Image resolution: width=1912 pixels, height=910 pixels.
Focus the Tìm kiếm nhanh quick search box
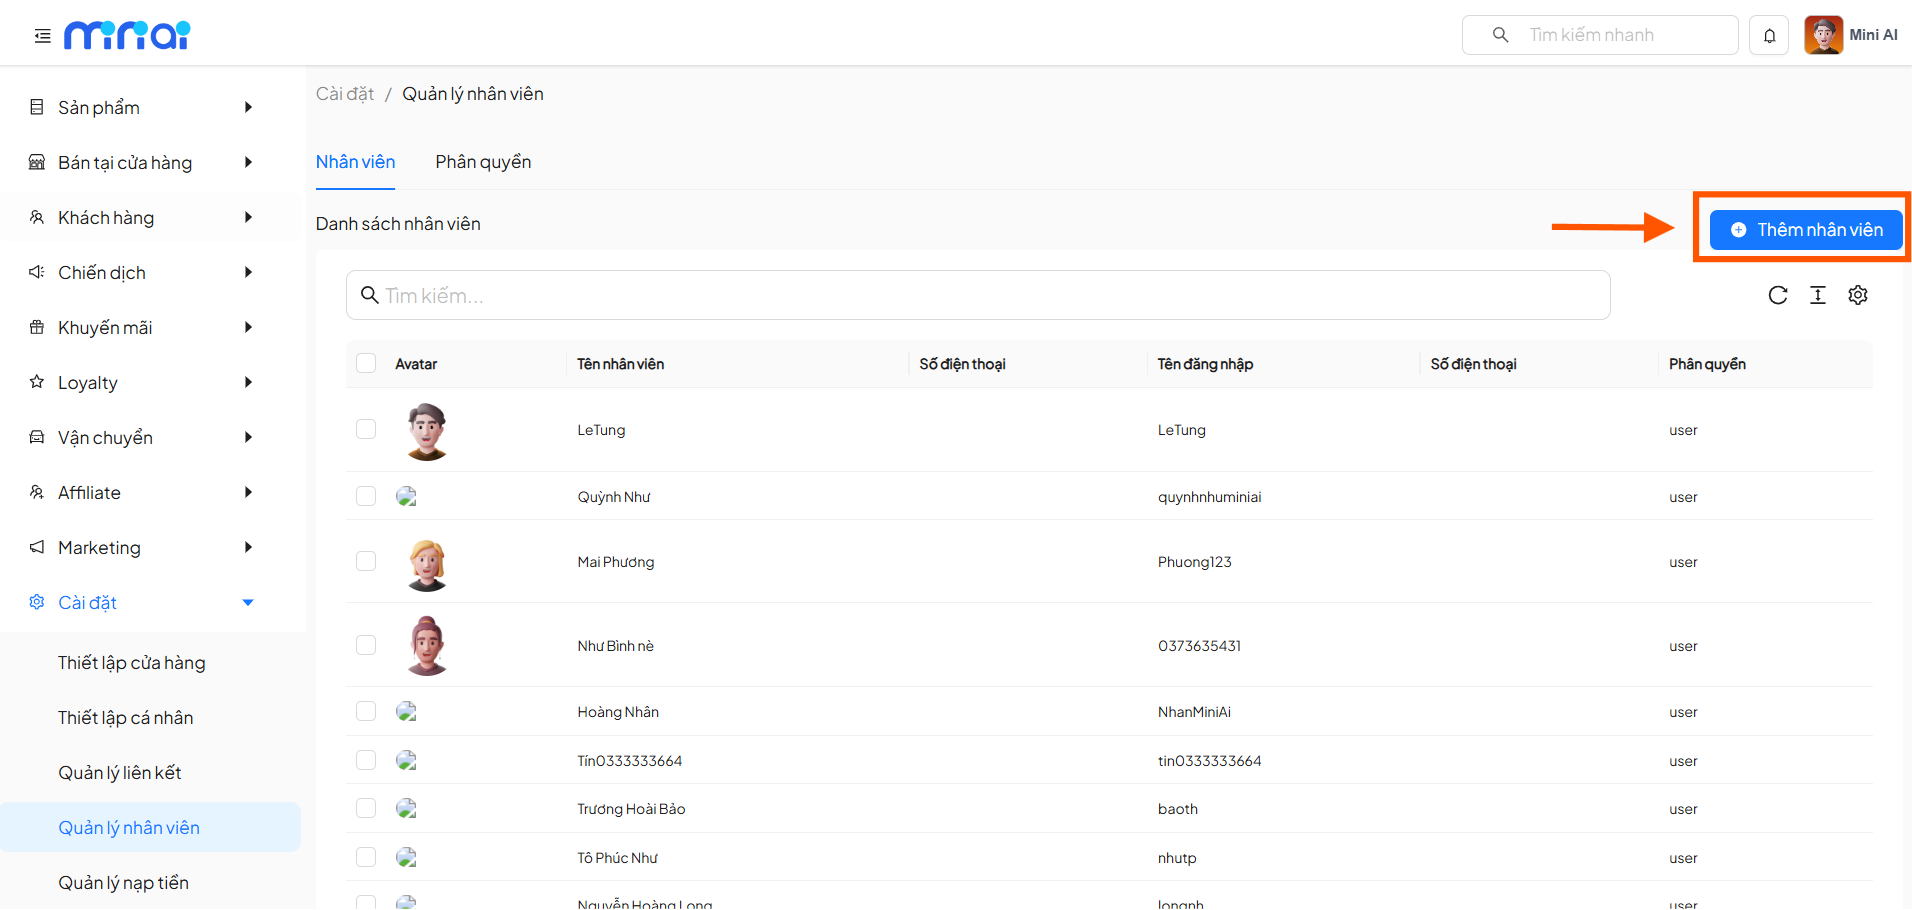tap(1610, 35)
